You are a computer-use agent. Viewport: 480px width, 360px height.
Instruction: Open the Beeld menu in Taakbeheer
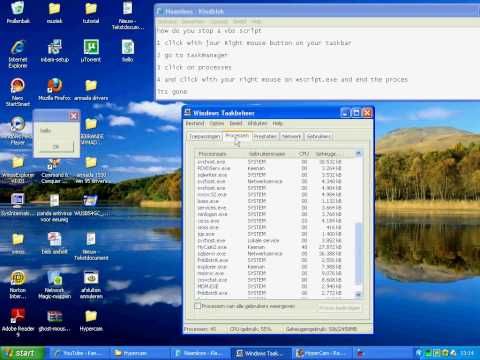(236, 123)
